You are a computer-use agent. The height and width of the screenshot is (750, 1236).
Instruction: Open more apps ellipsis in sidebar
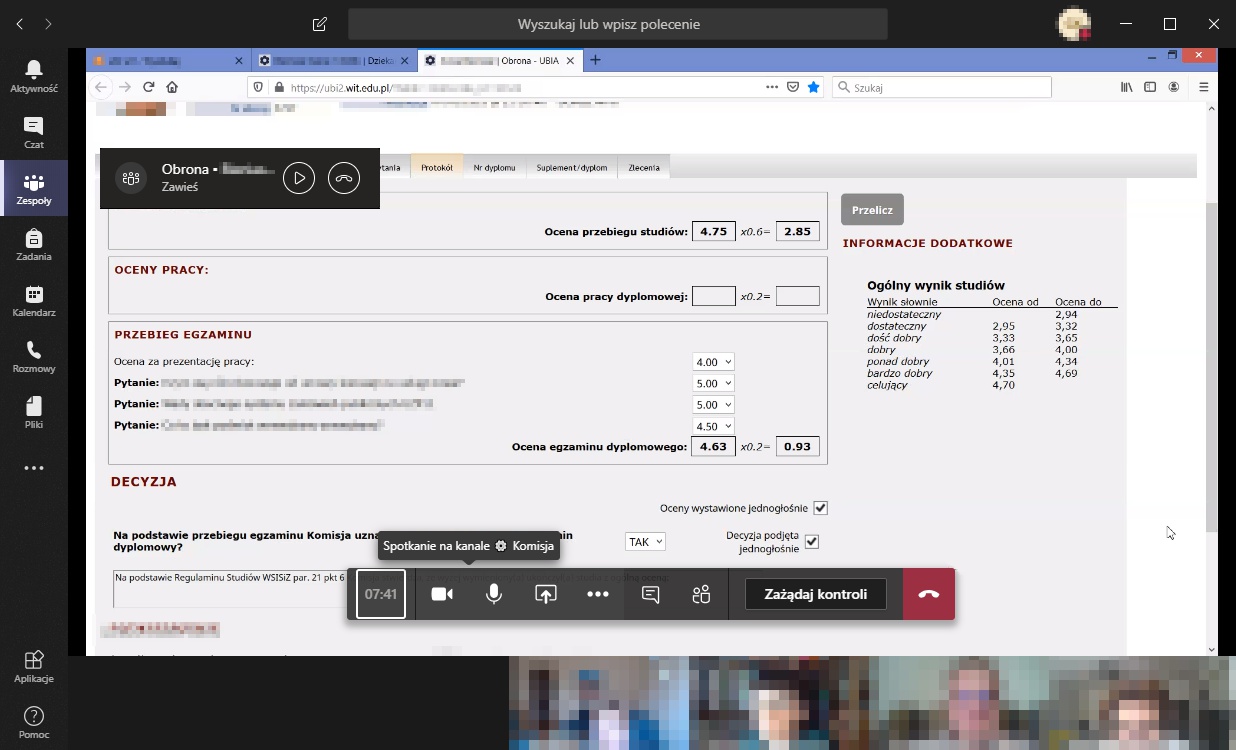34,468
